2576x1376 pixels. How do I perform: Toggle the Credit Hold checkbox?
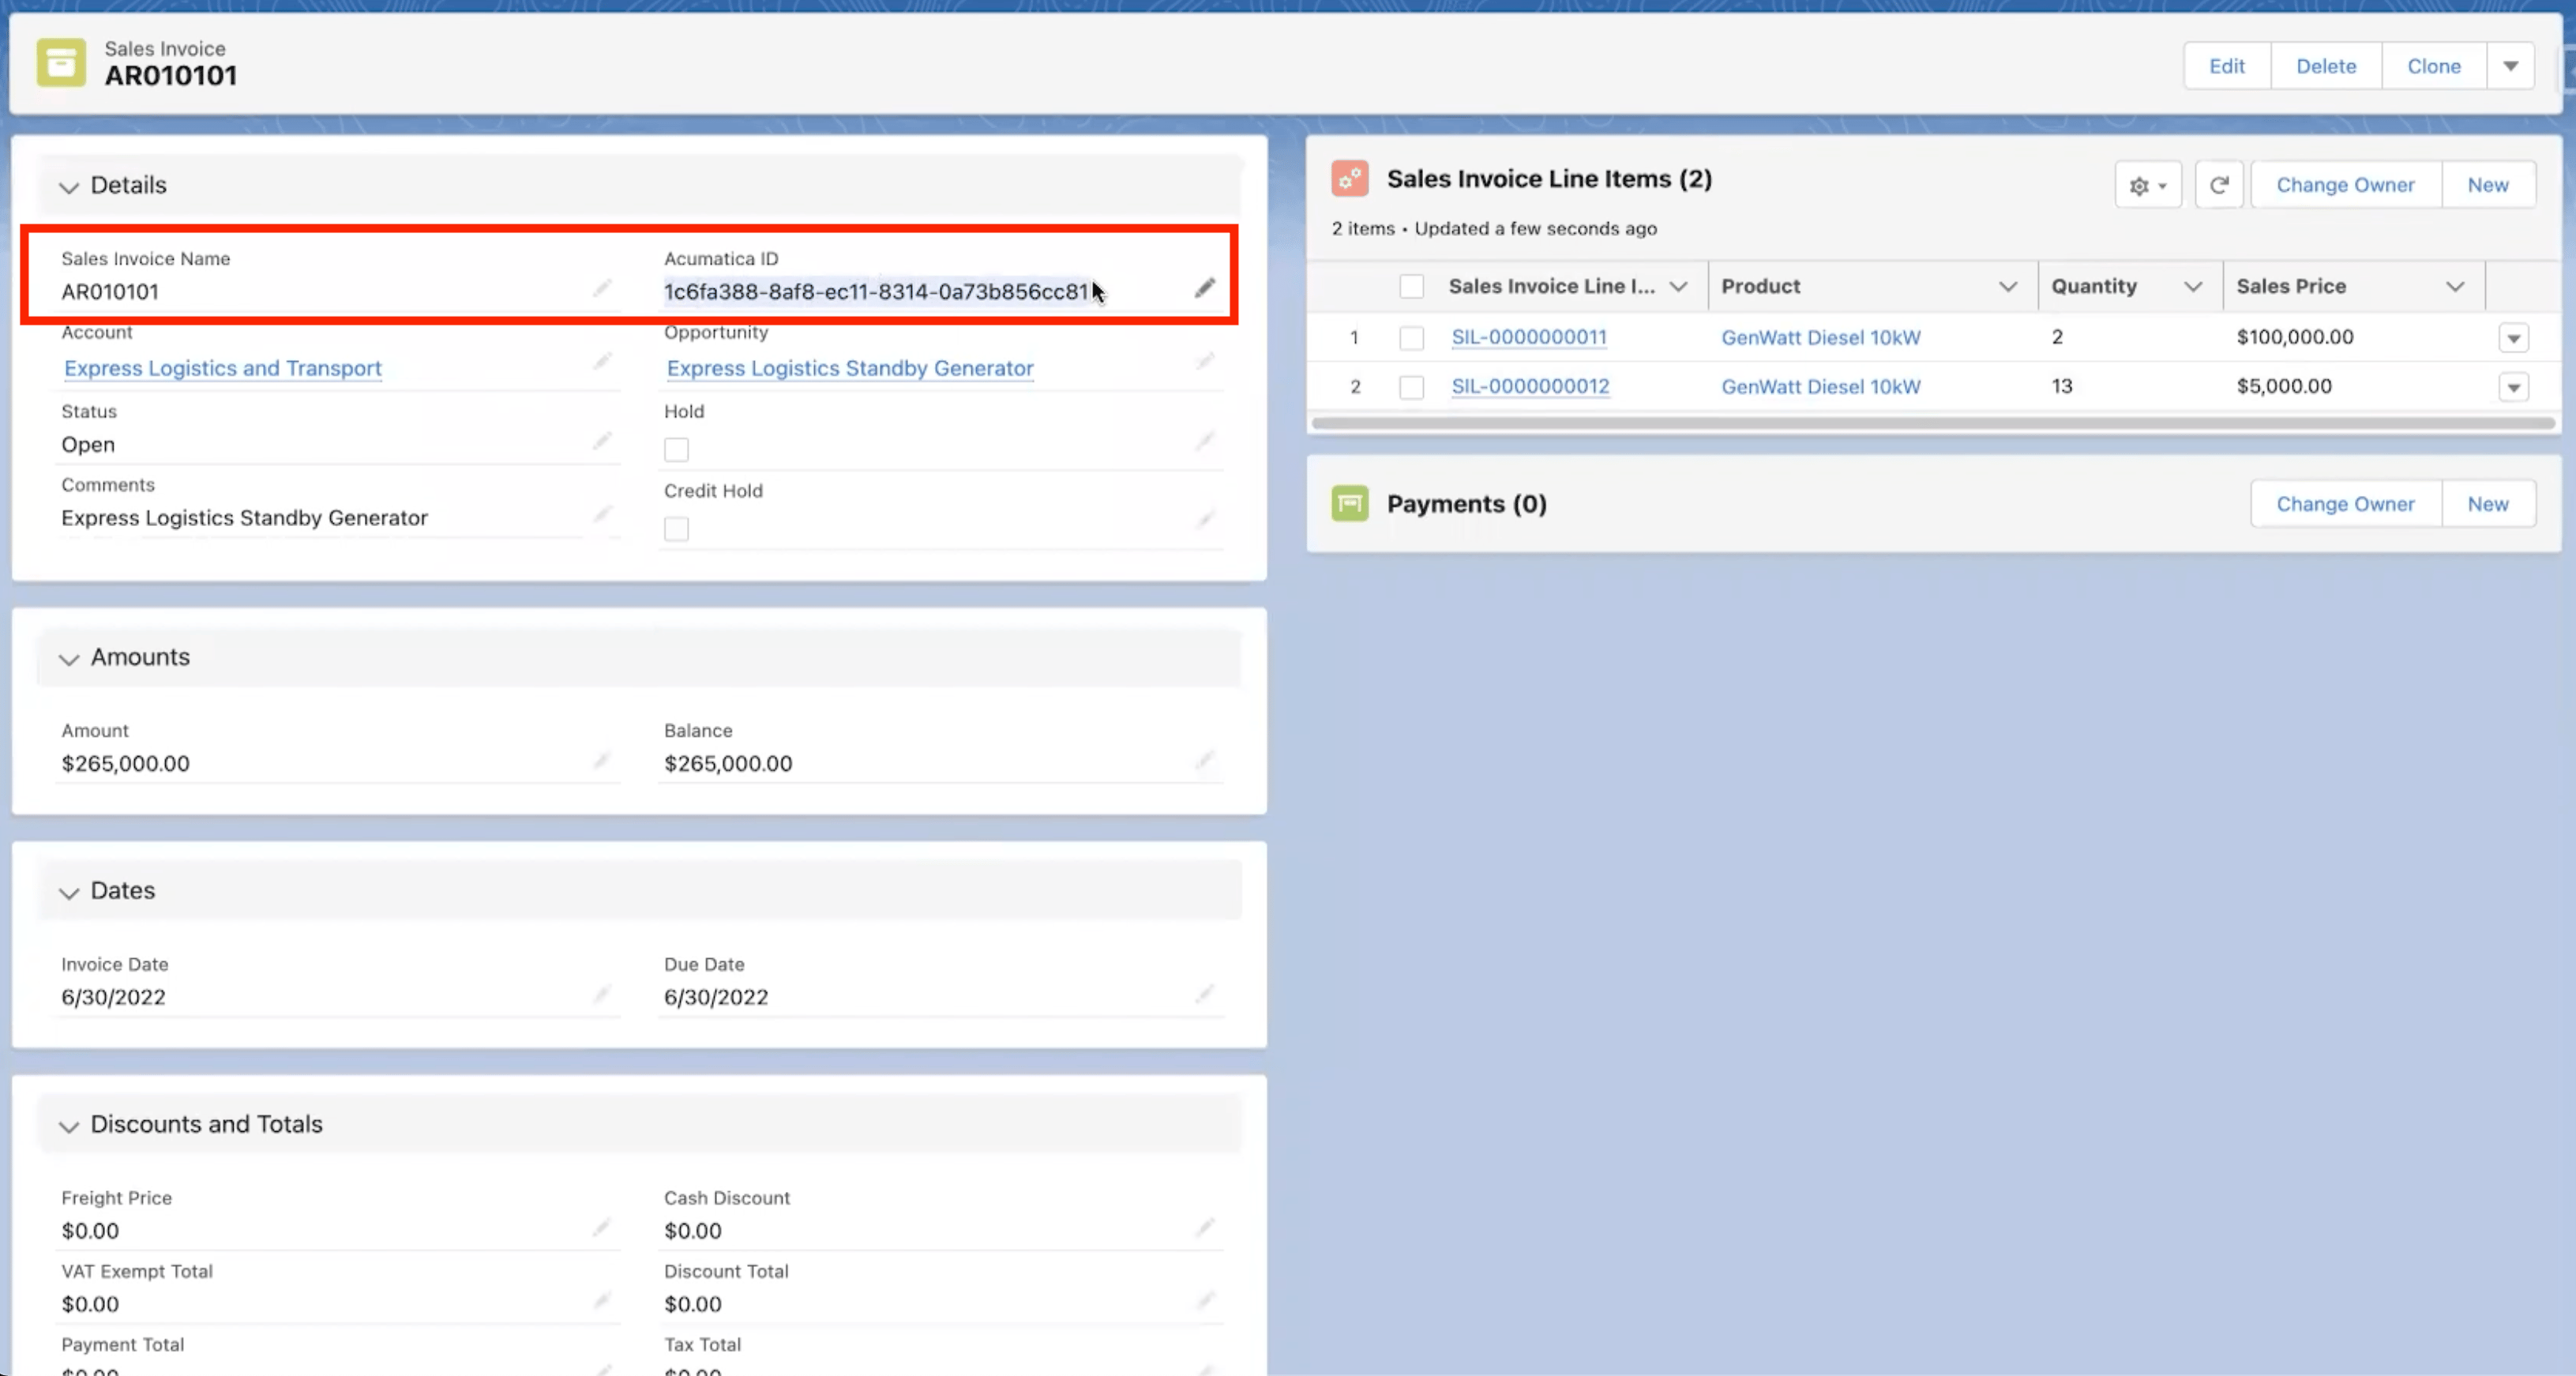[x=676, y=529]
